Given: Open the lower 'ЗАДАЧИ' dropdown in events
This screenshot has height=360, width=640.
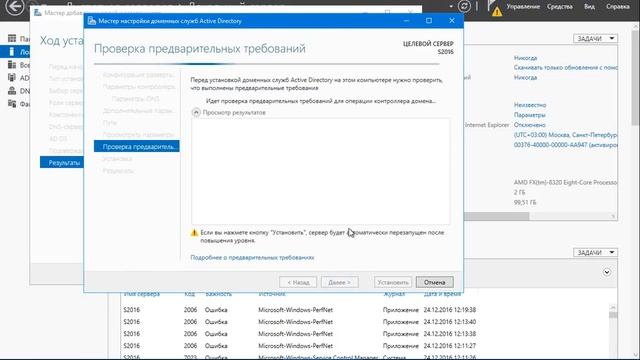Looking at the screenshot, I should click(595, 253).
